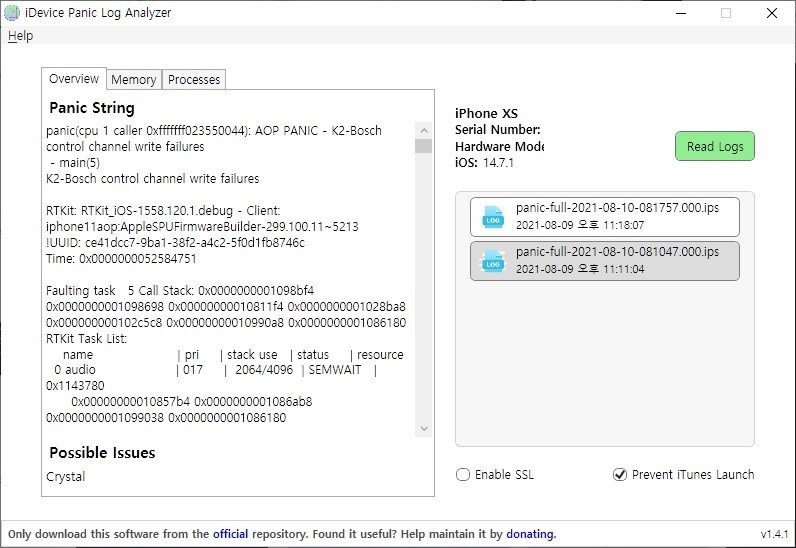Click the LOG file icon for panic-full-2021-08-10-081047
This screenshot has height=548, width=796.
tap(493, 261)
